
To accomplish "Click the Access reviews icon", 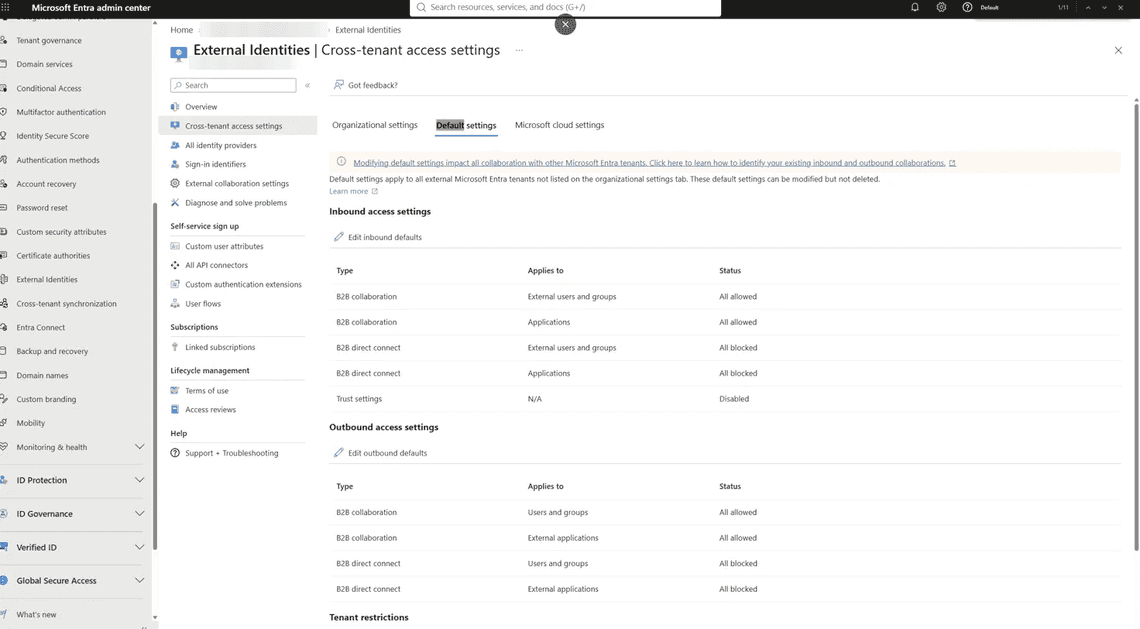I will (x=175, y=409).
